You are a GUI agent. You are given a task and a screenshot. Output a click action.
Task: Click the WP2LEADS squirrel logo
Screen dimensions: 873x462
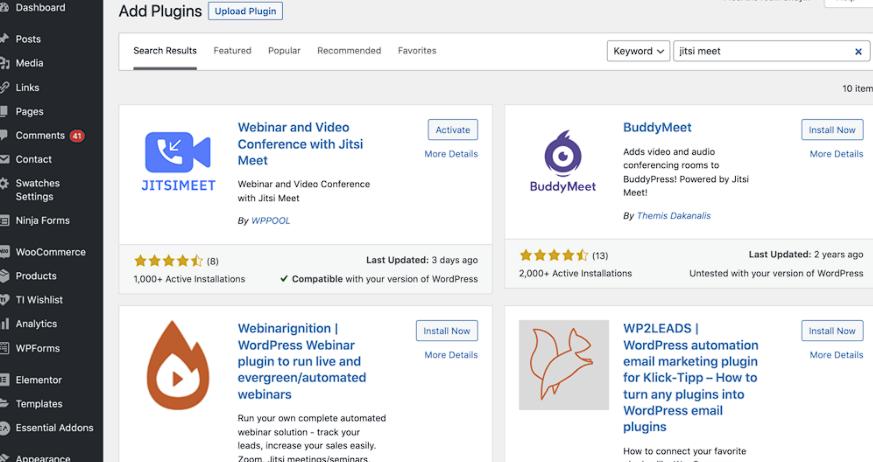[x=564, y=365]
